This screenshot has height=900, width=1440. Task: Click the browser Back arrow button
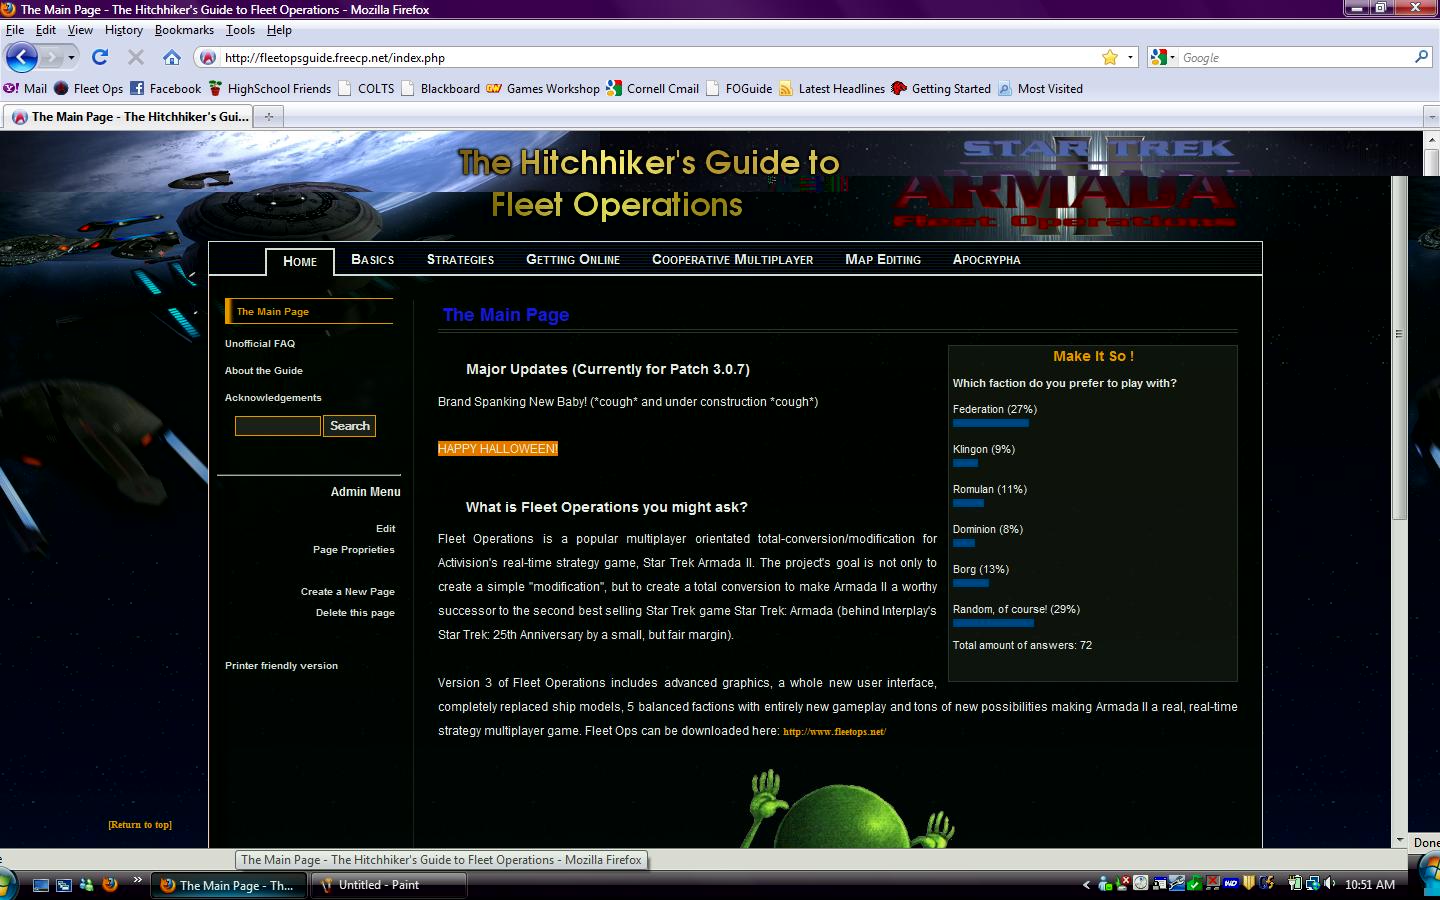22,57
